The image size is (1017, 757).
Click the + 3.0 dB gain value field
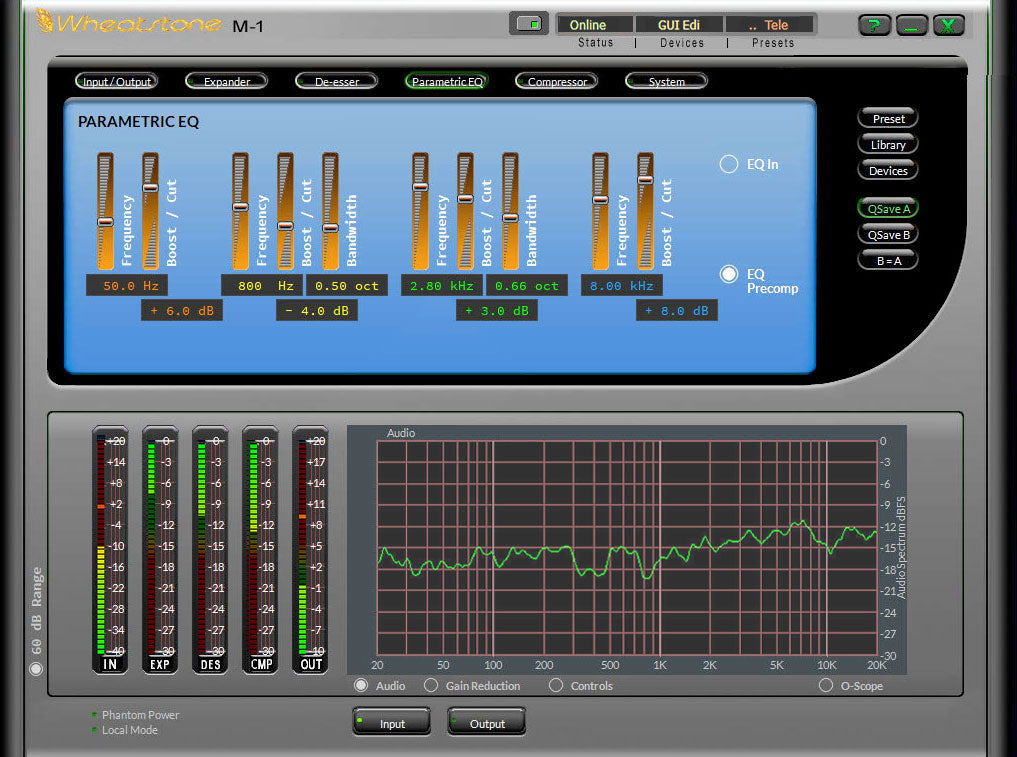pyautogui.click(x=497, y=311)
